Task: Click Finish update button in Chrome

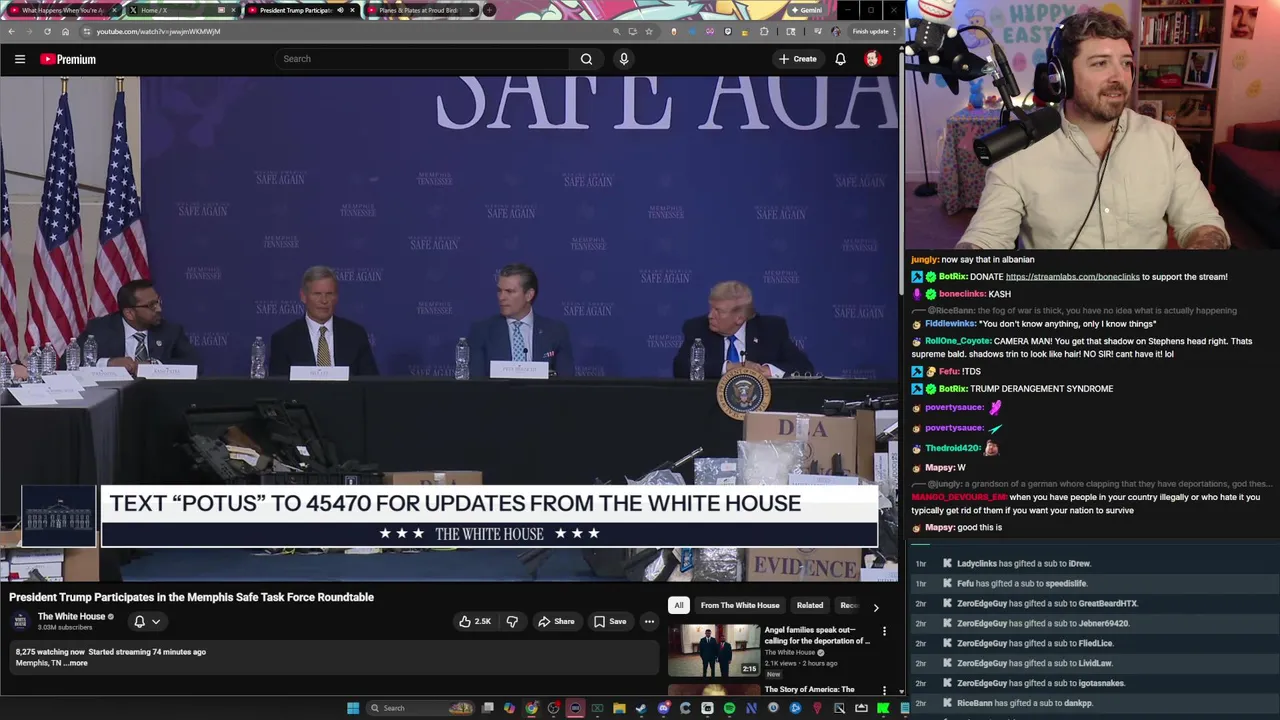Action: 872,31
